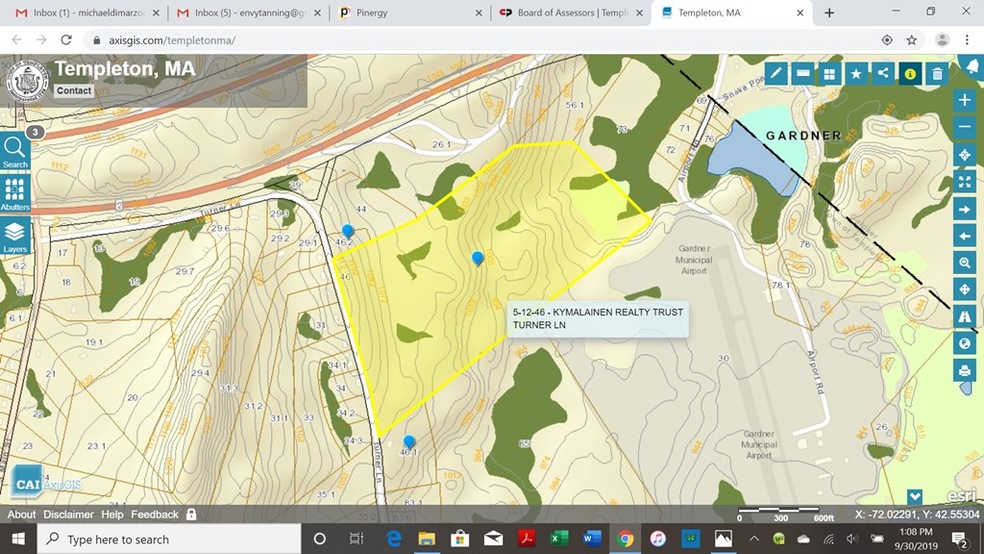
Task: Open the Search panel in sidebar
Action: 15,152
